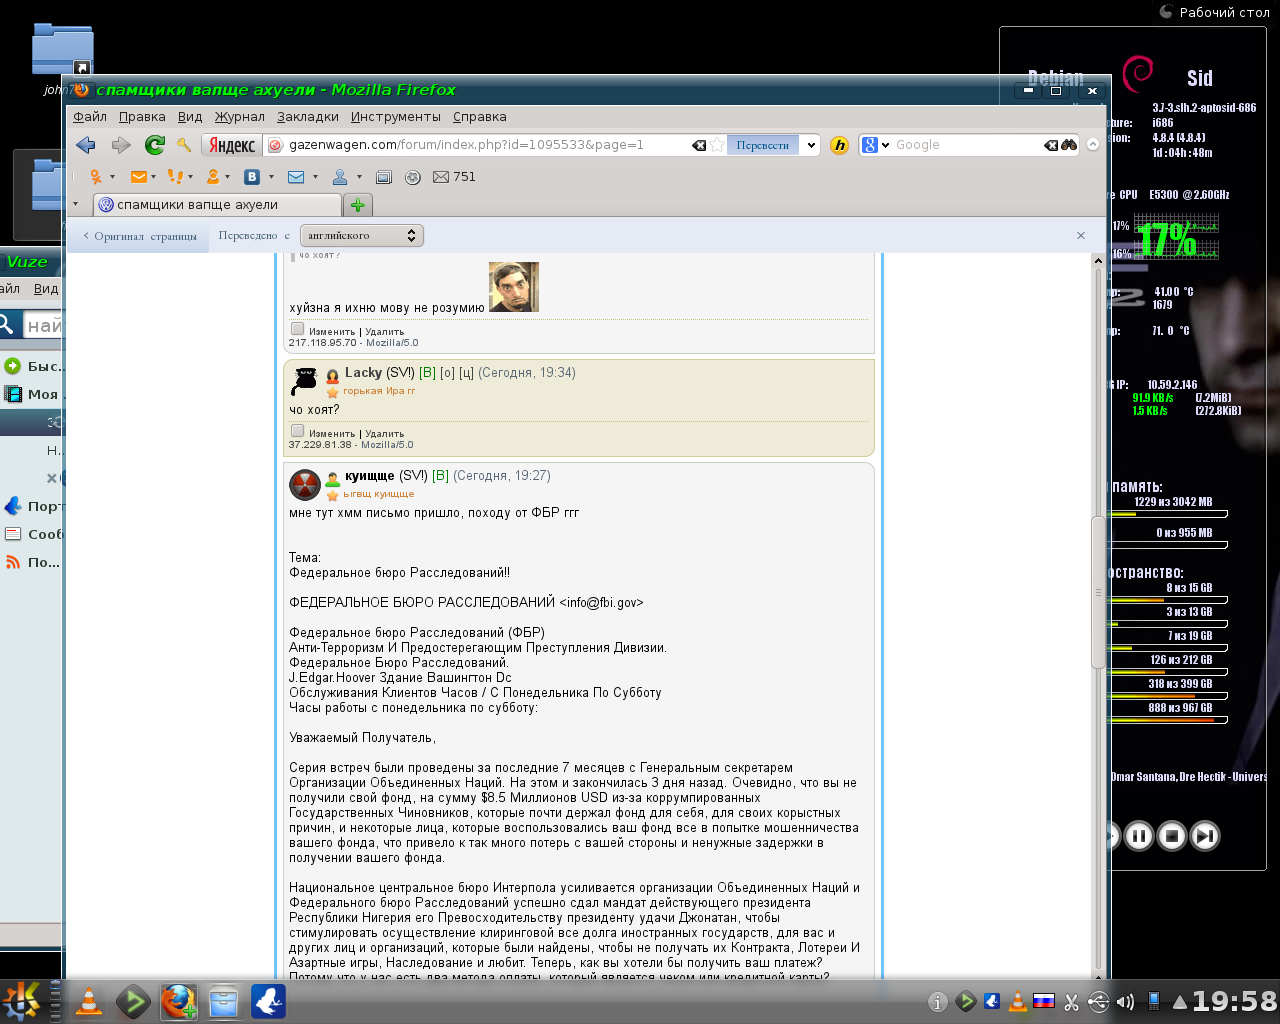The image size is (1280, 1024).
Task: Open the Справка menu
Action: (480, 117)
